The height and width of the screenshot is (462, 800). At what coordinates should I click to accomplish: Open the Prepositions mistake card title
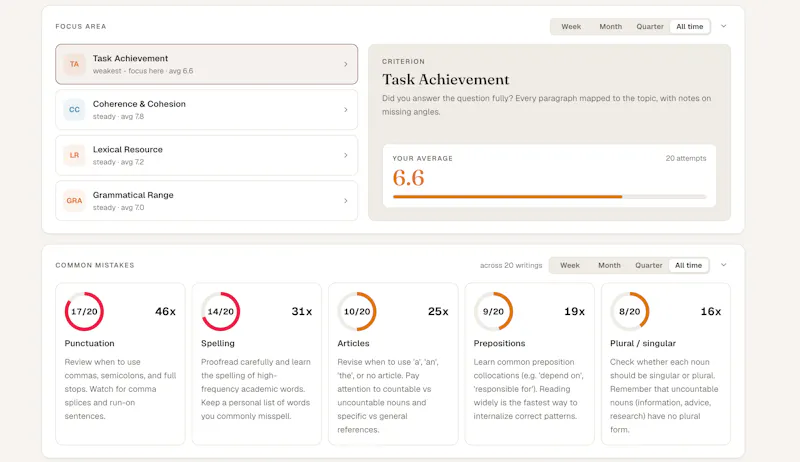(499, 343)
